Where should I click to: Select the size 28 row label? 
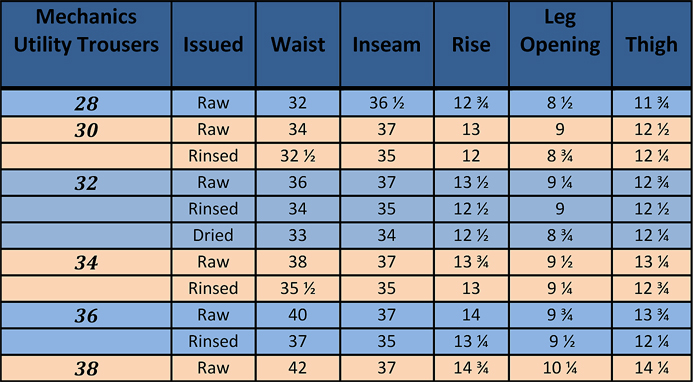86,103
